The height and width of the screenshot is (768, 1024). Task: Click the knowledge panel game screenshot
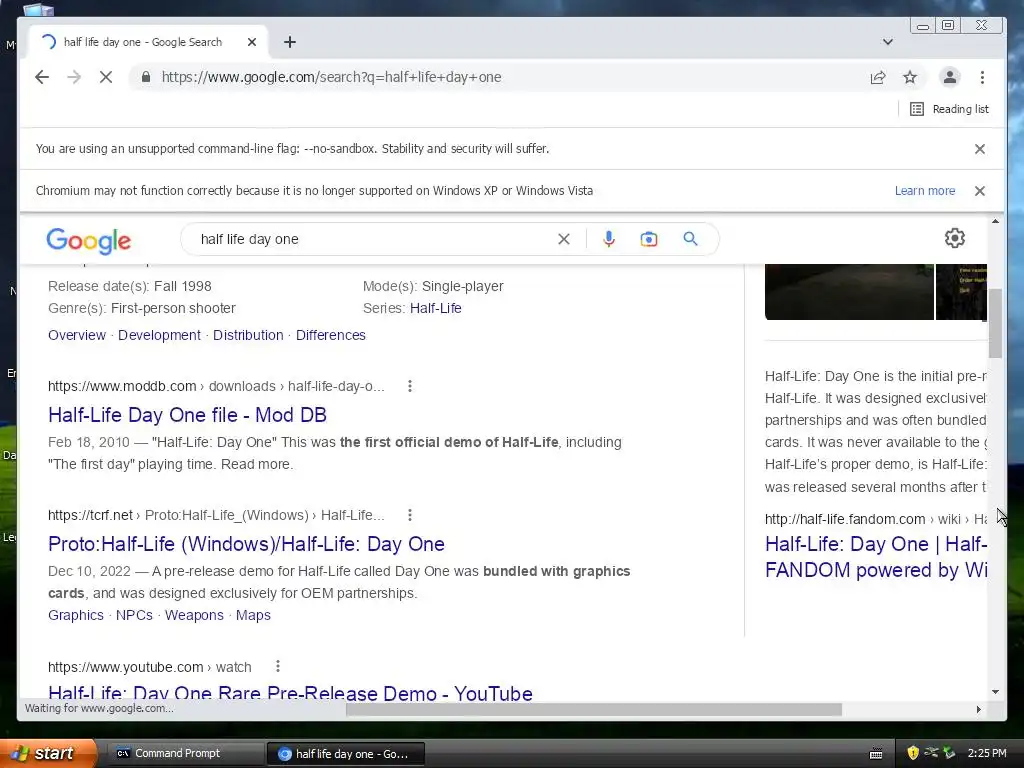(849, 292)
